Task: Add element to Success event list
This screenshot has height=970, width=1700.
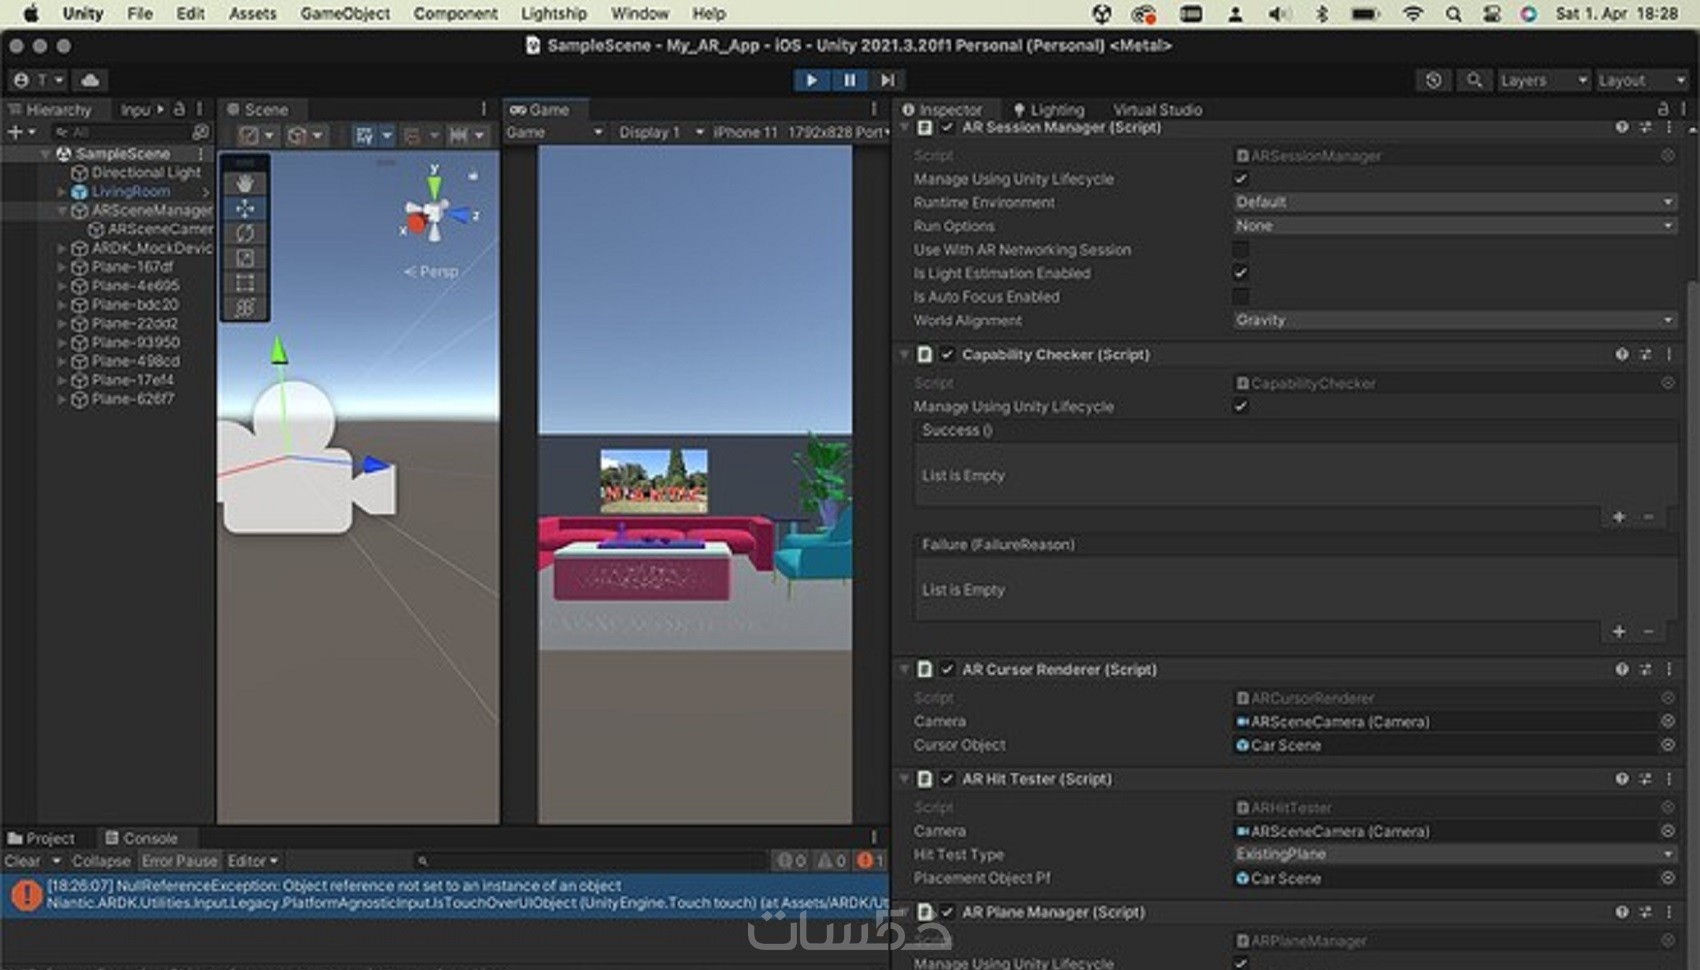Action: click(x=1619, y=517)
